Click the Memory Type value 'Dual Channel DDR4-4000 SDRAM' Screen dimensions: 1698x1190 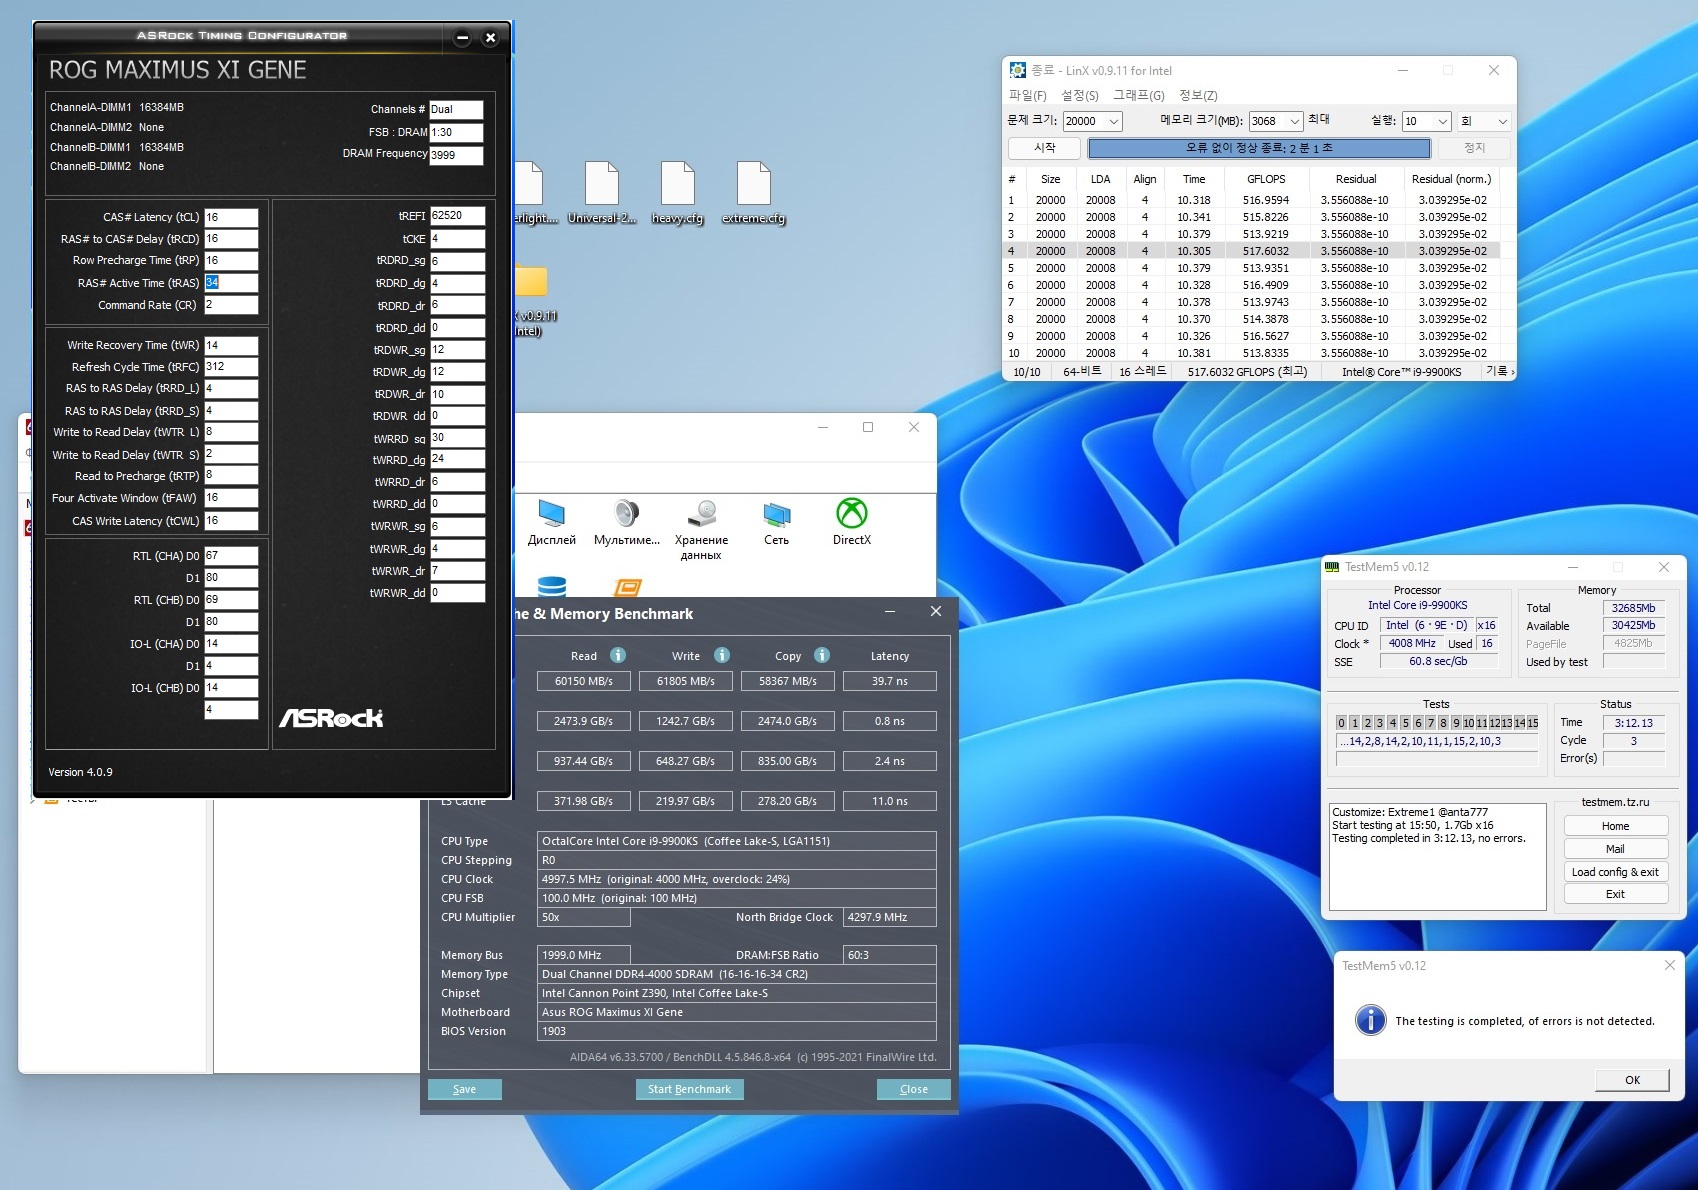[x=737, y=974]
